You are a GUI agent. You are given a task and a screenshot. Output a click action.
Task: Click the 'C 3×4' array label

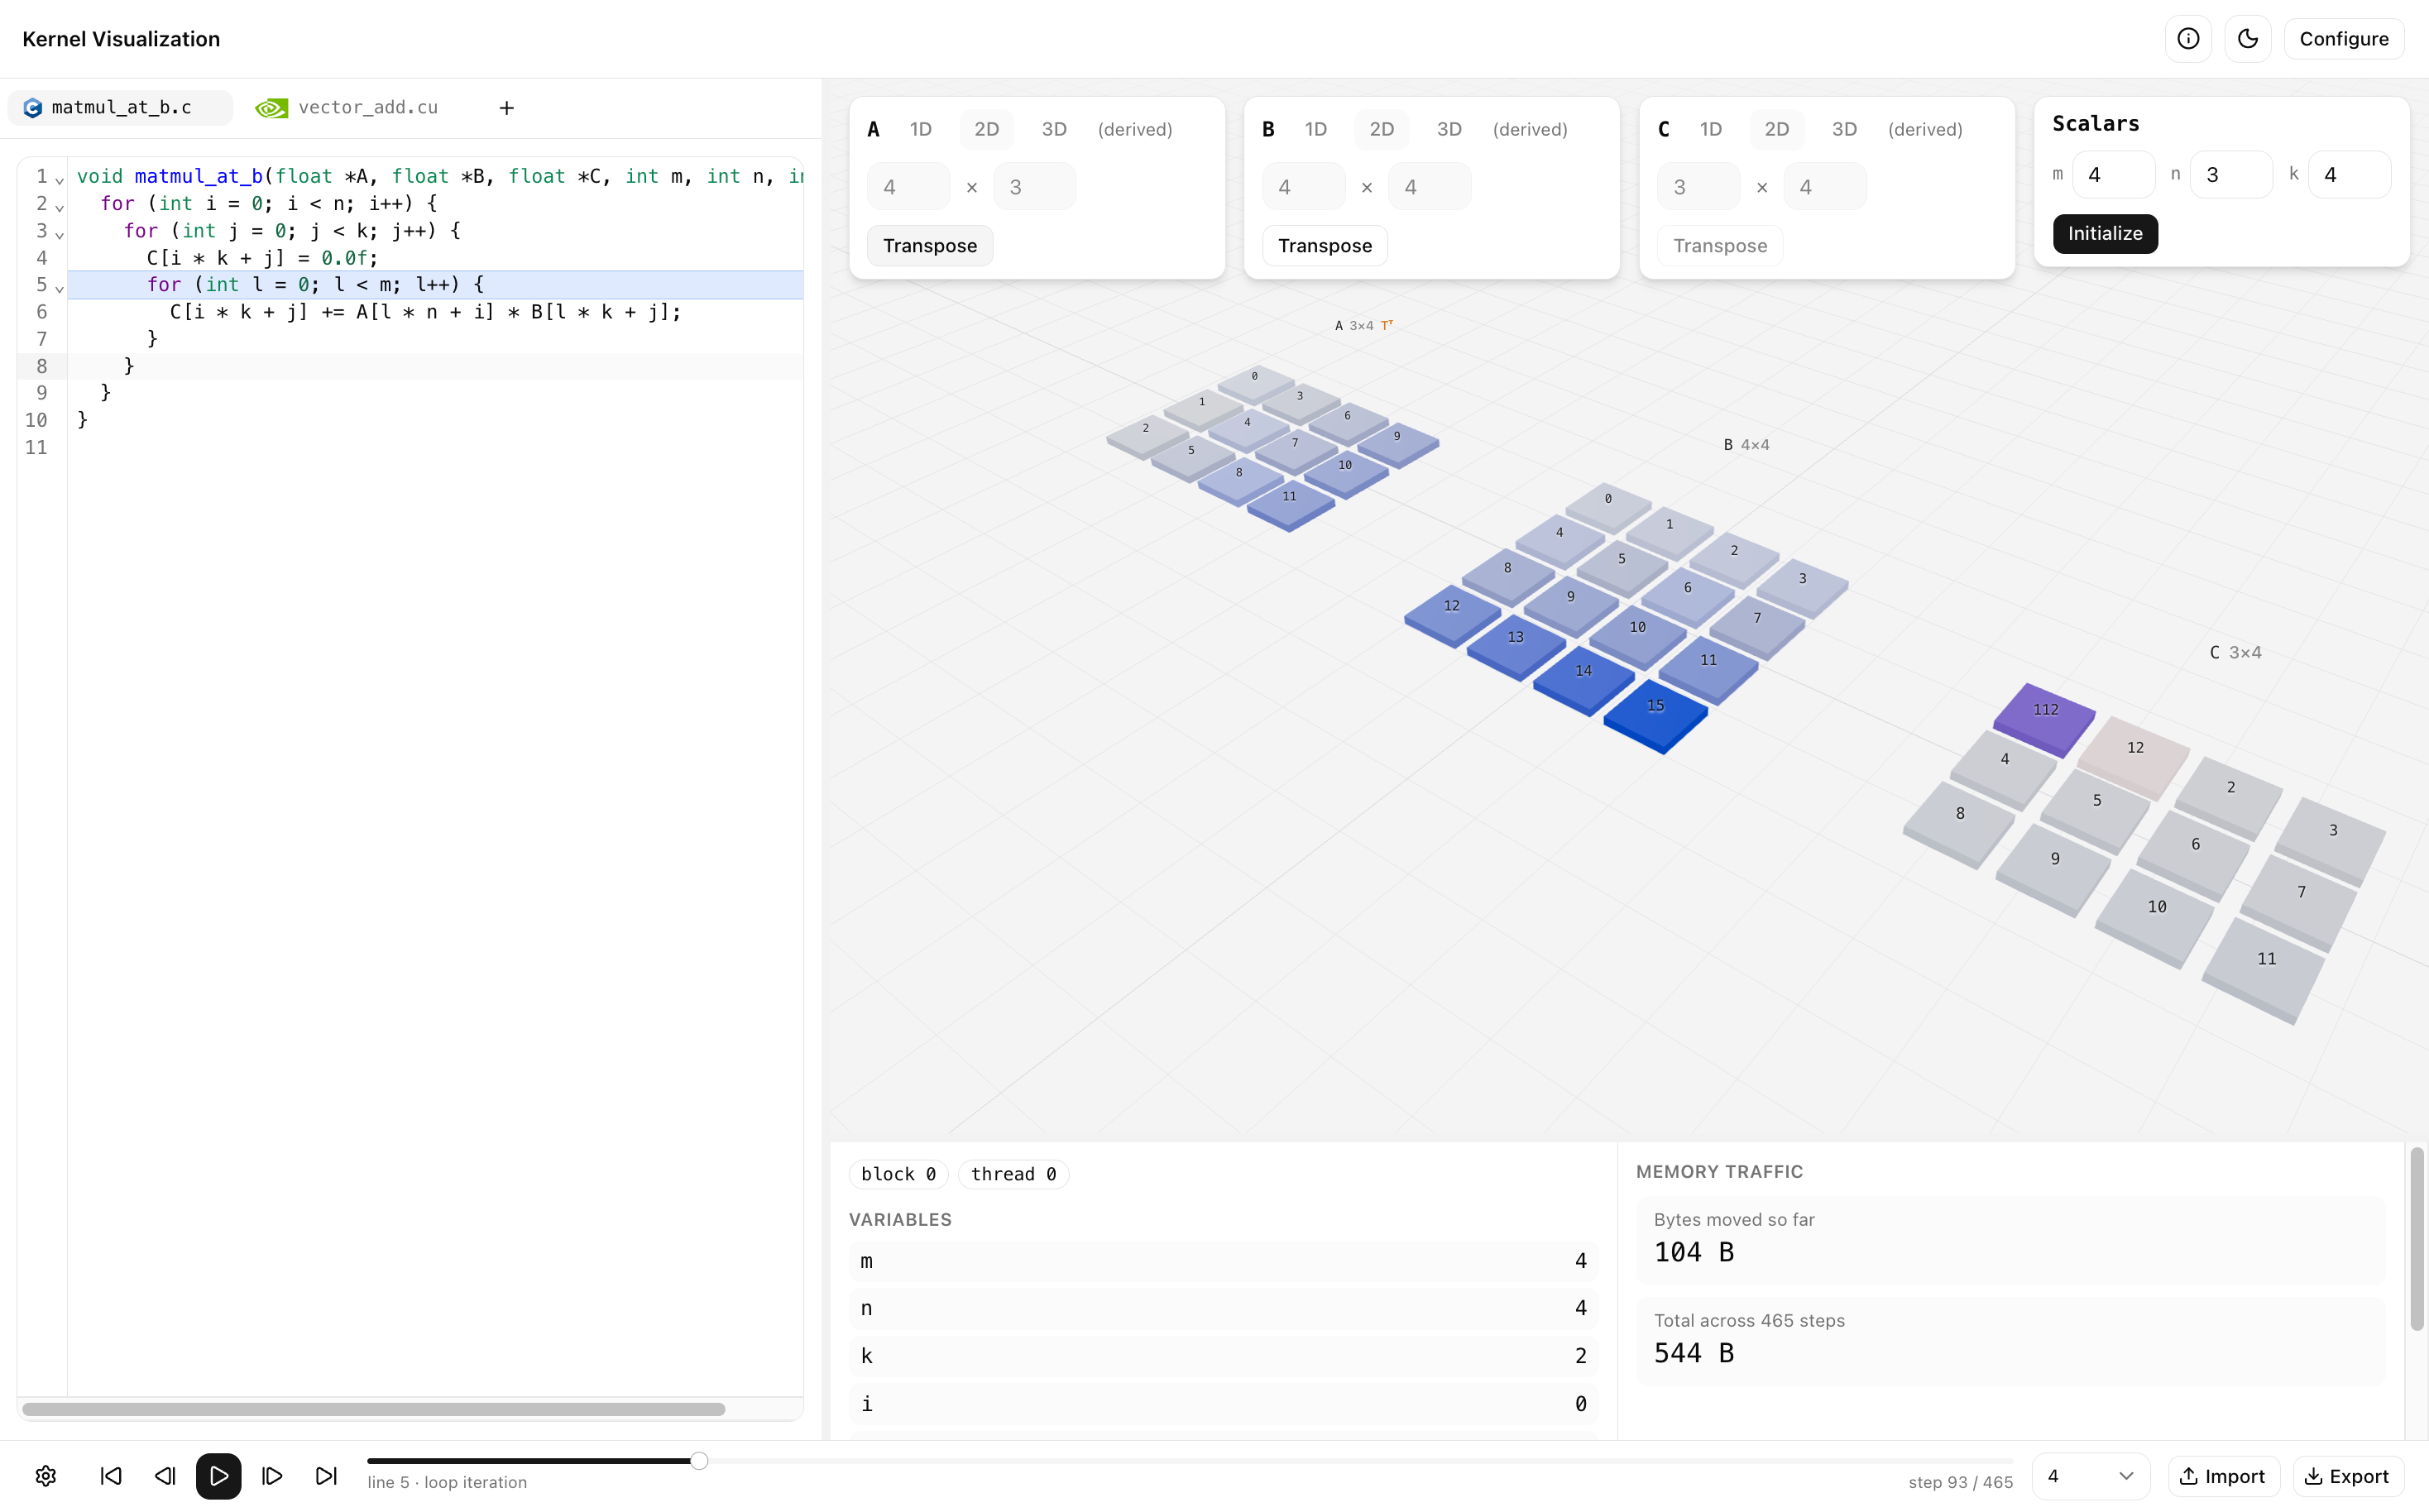[2235, 652]
